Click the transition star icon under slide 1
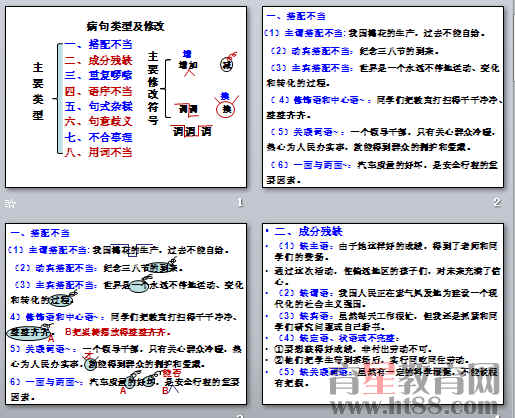Viewport: 515px width, 418px height. [10, 203]
